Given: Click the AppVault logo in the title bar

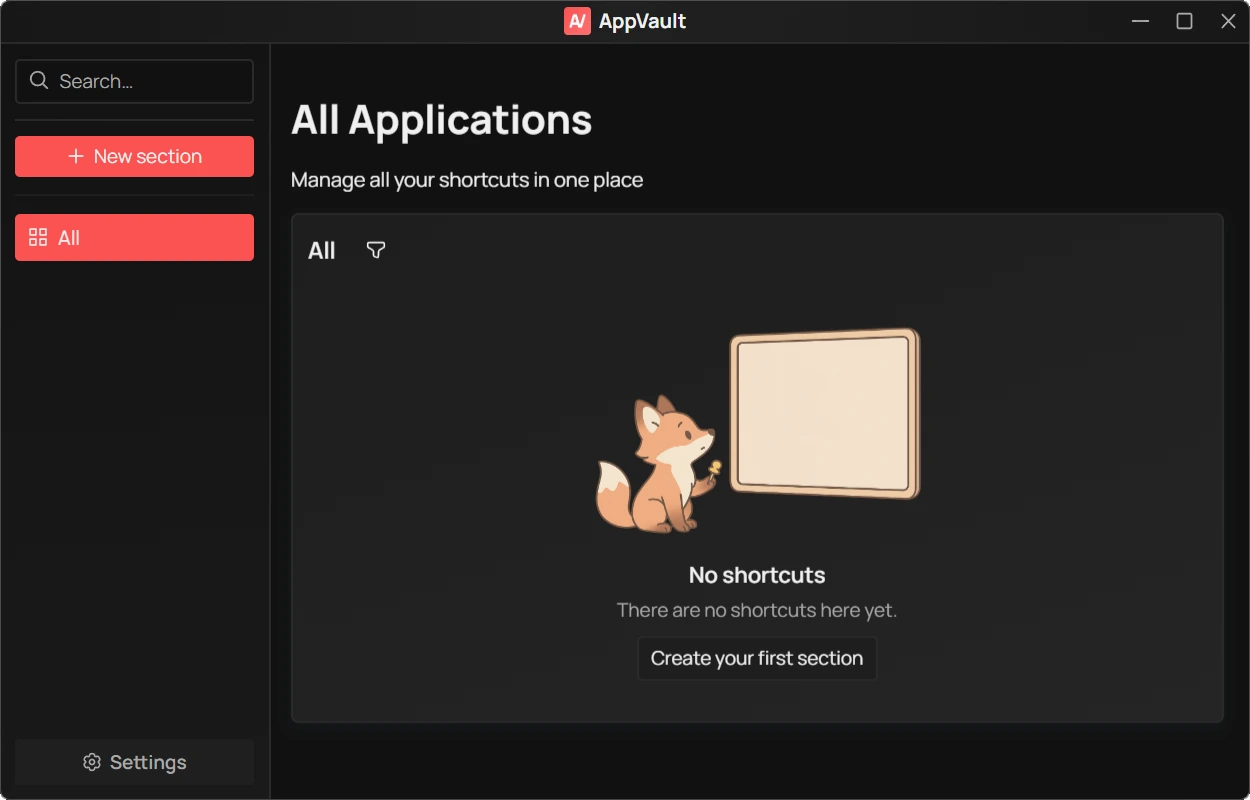Looking at the screenshot, I should point(577,20).
